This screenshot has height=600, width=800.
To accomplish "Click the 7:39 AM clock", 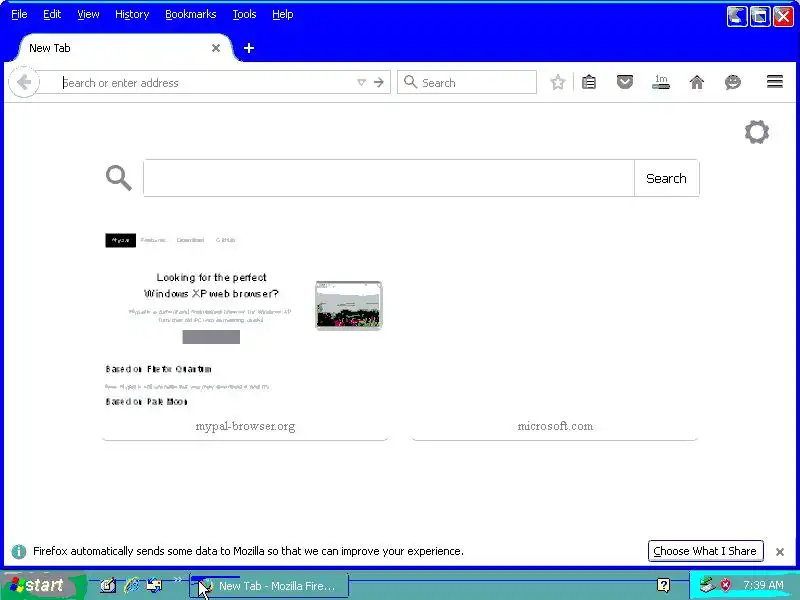I will [763, 585].
